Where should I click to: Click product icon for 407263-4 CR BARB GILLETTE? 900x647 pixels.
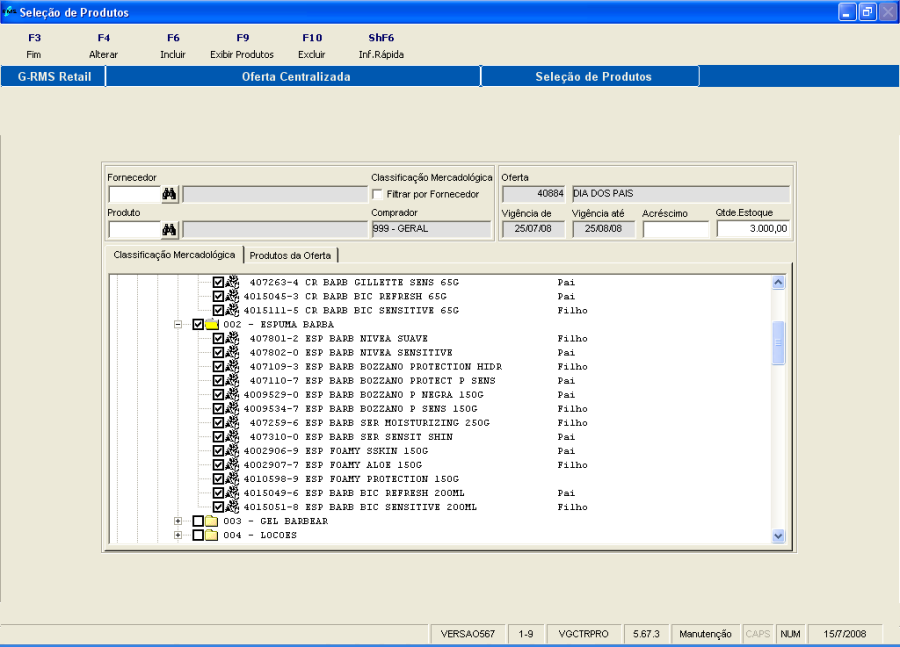[232, 282]
